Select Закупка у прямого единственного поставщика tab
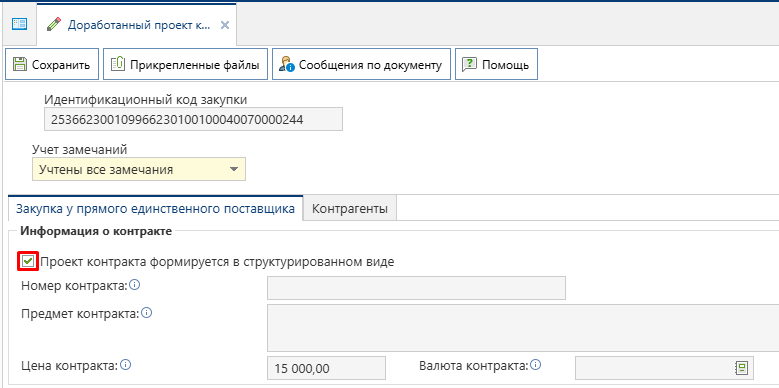This screenshot has width=779, height=388. coord(156,208)
